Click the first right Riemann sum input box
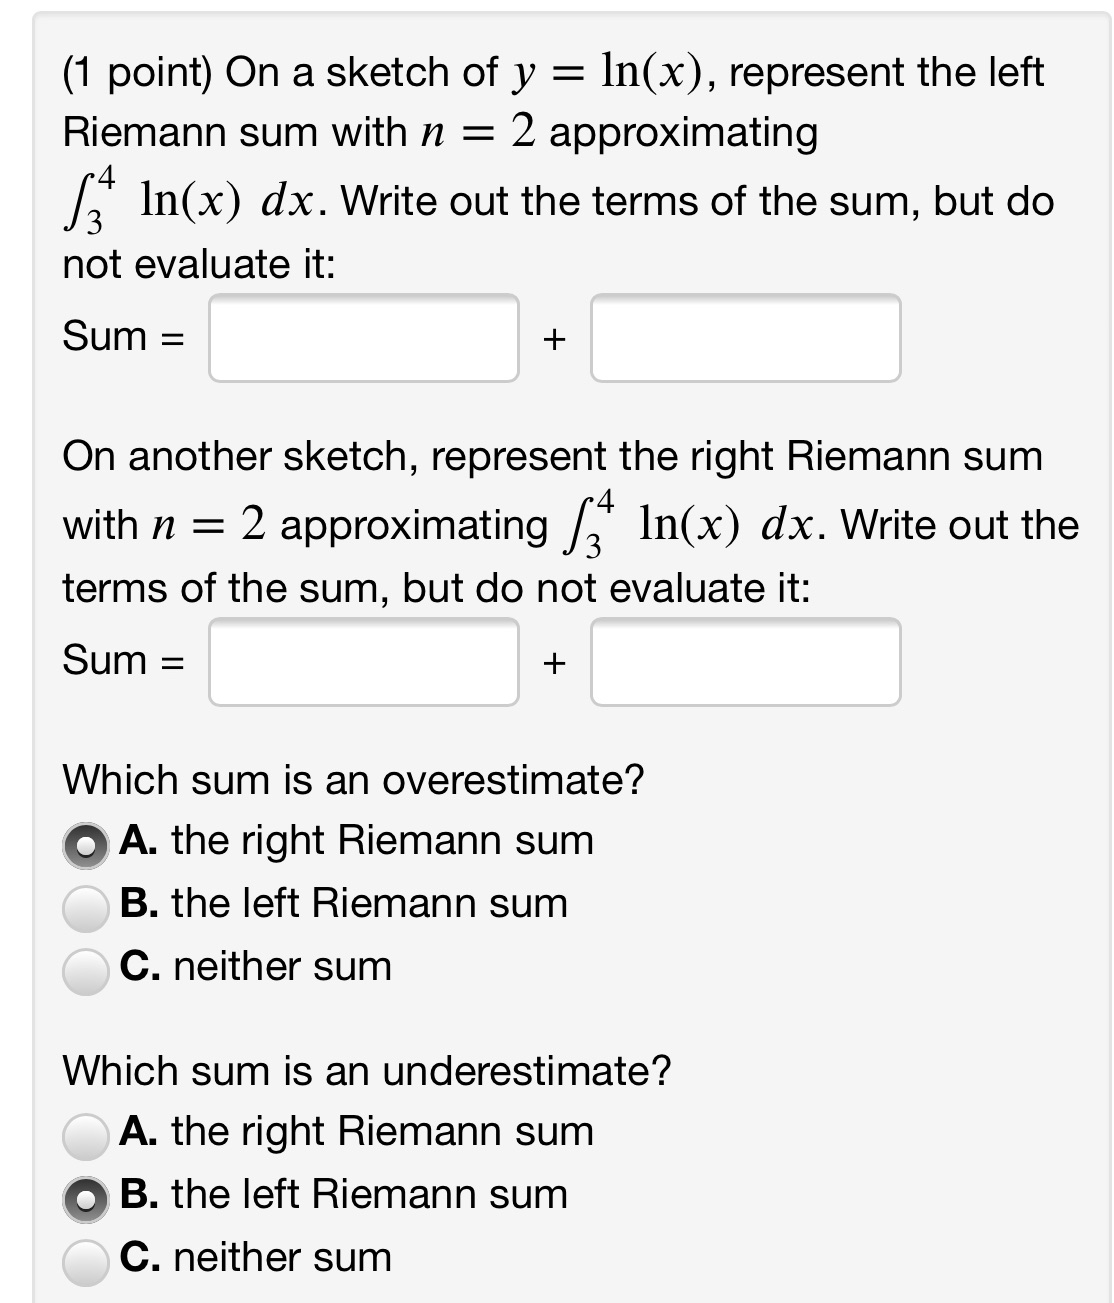The width and height of the screenshot is (1114, 1303). click(x=363, y=661)
